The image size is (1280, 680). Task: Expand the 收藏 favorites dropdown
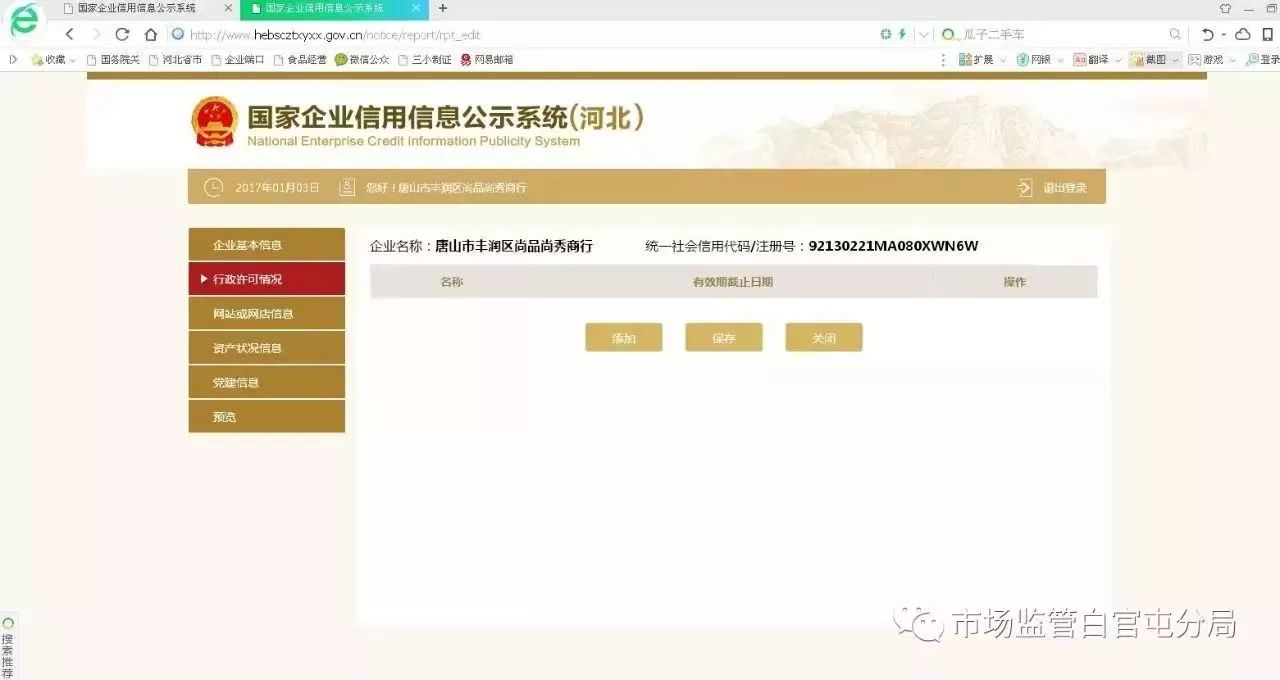pos(72,60)
